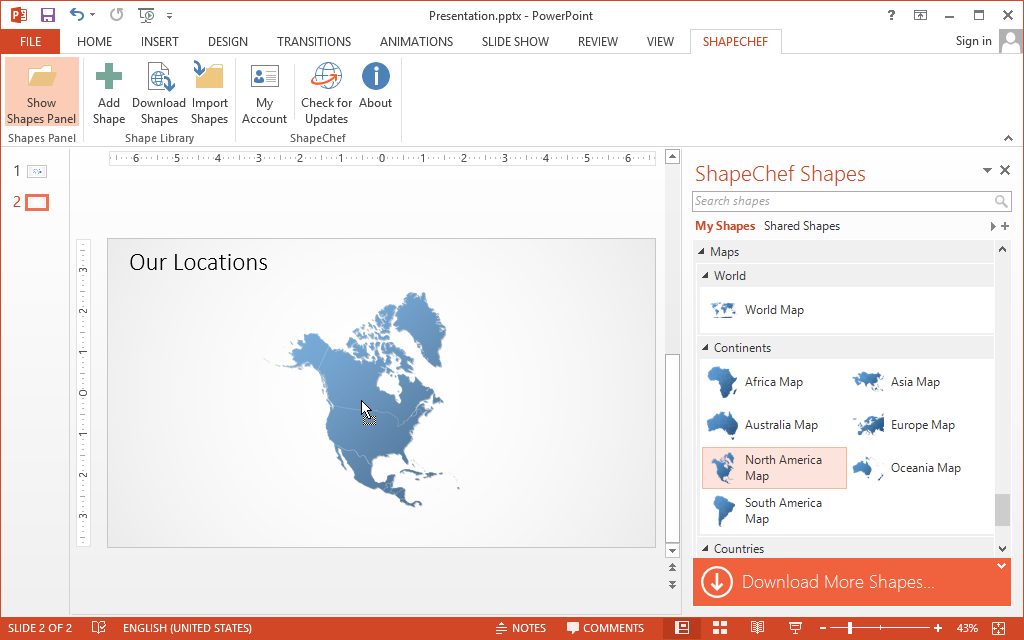This screenshot has height=640, width=1024.
Task: Add a new shape library tab with plus
Action: click(1005, 226)
